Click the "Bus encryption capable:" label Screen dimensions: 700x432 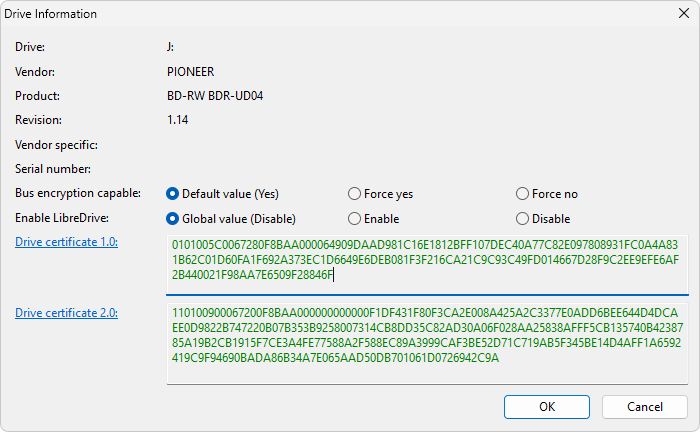[x=78, y=194]
